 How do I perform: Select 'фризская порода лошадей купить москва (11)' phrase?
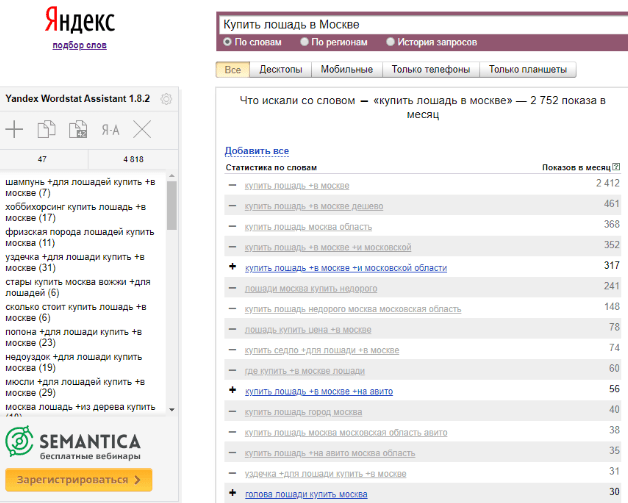(x=80, y=237)
